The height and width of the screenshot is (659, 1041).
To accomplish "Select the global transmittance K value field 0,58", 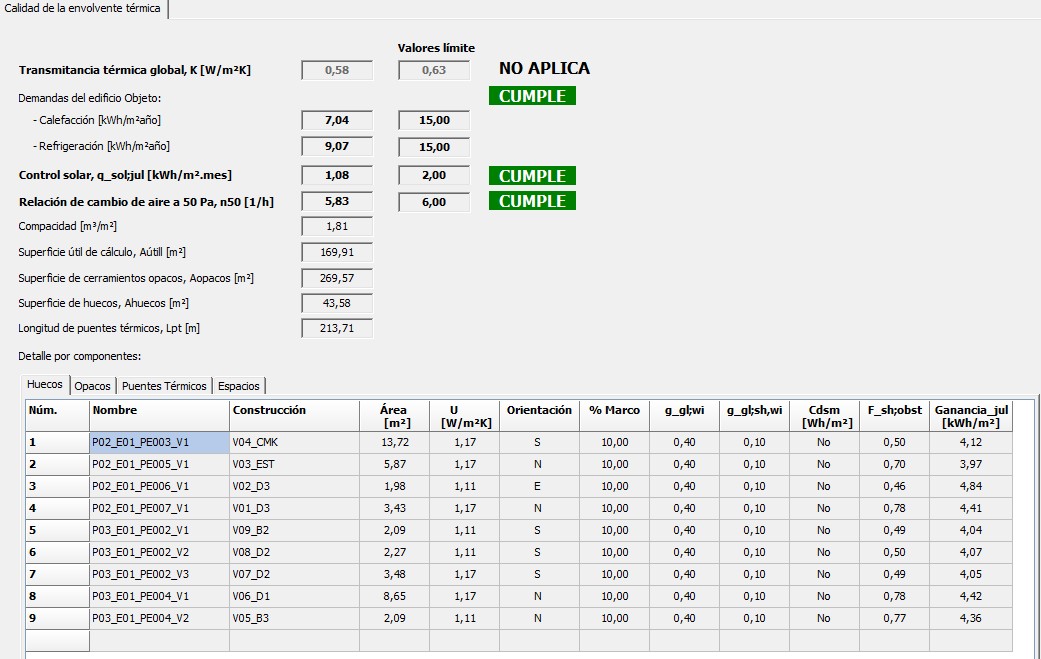I will tap(337, 70).
